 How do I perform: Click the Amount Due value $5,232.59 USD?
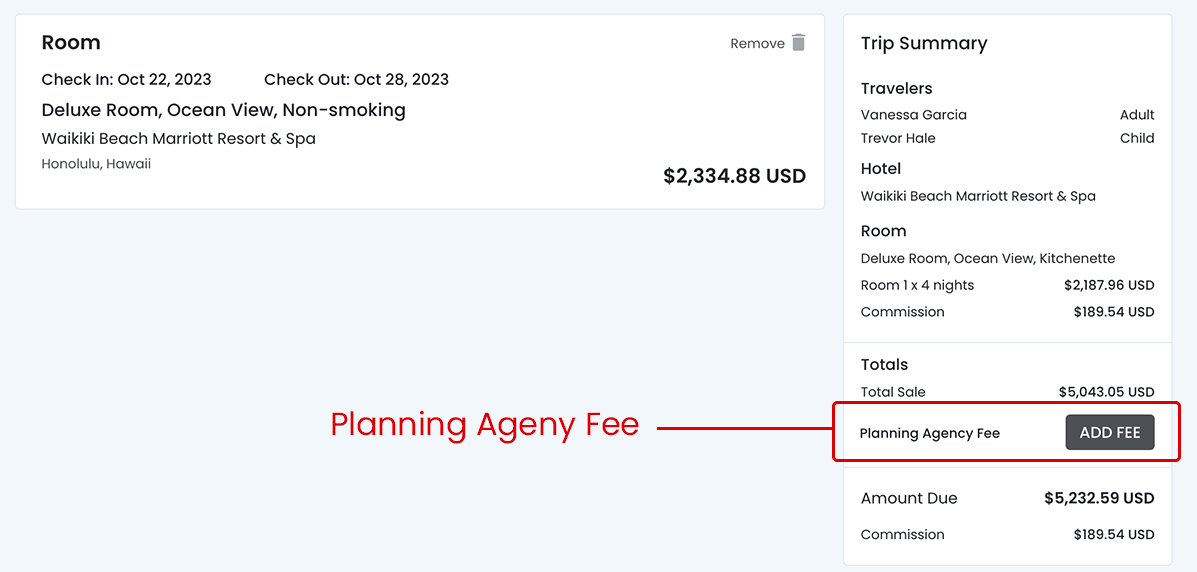1099,498
